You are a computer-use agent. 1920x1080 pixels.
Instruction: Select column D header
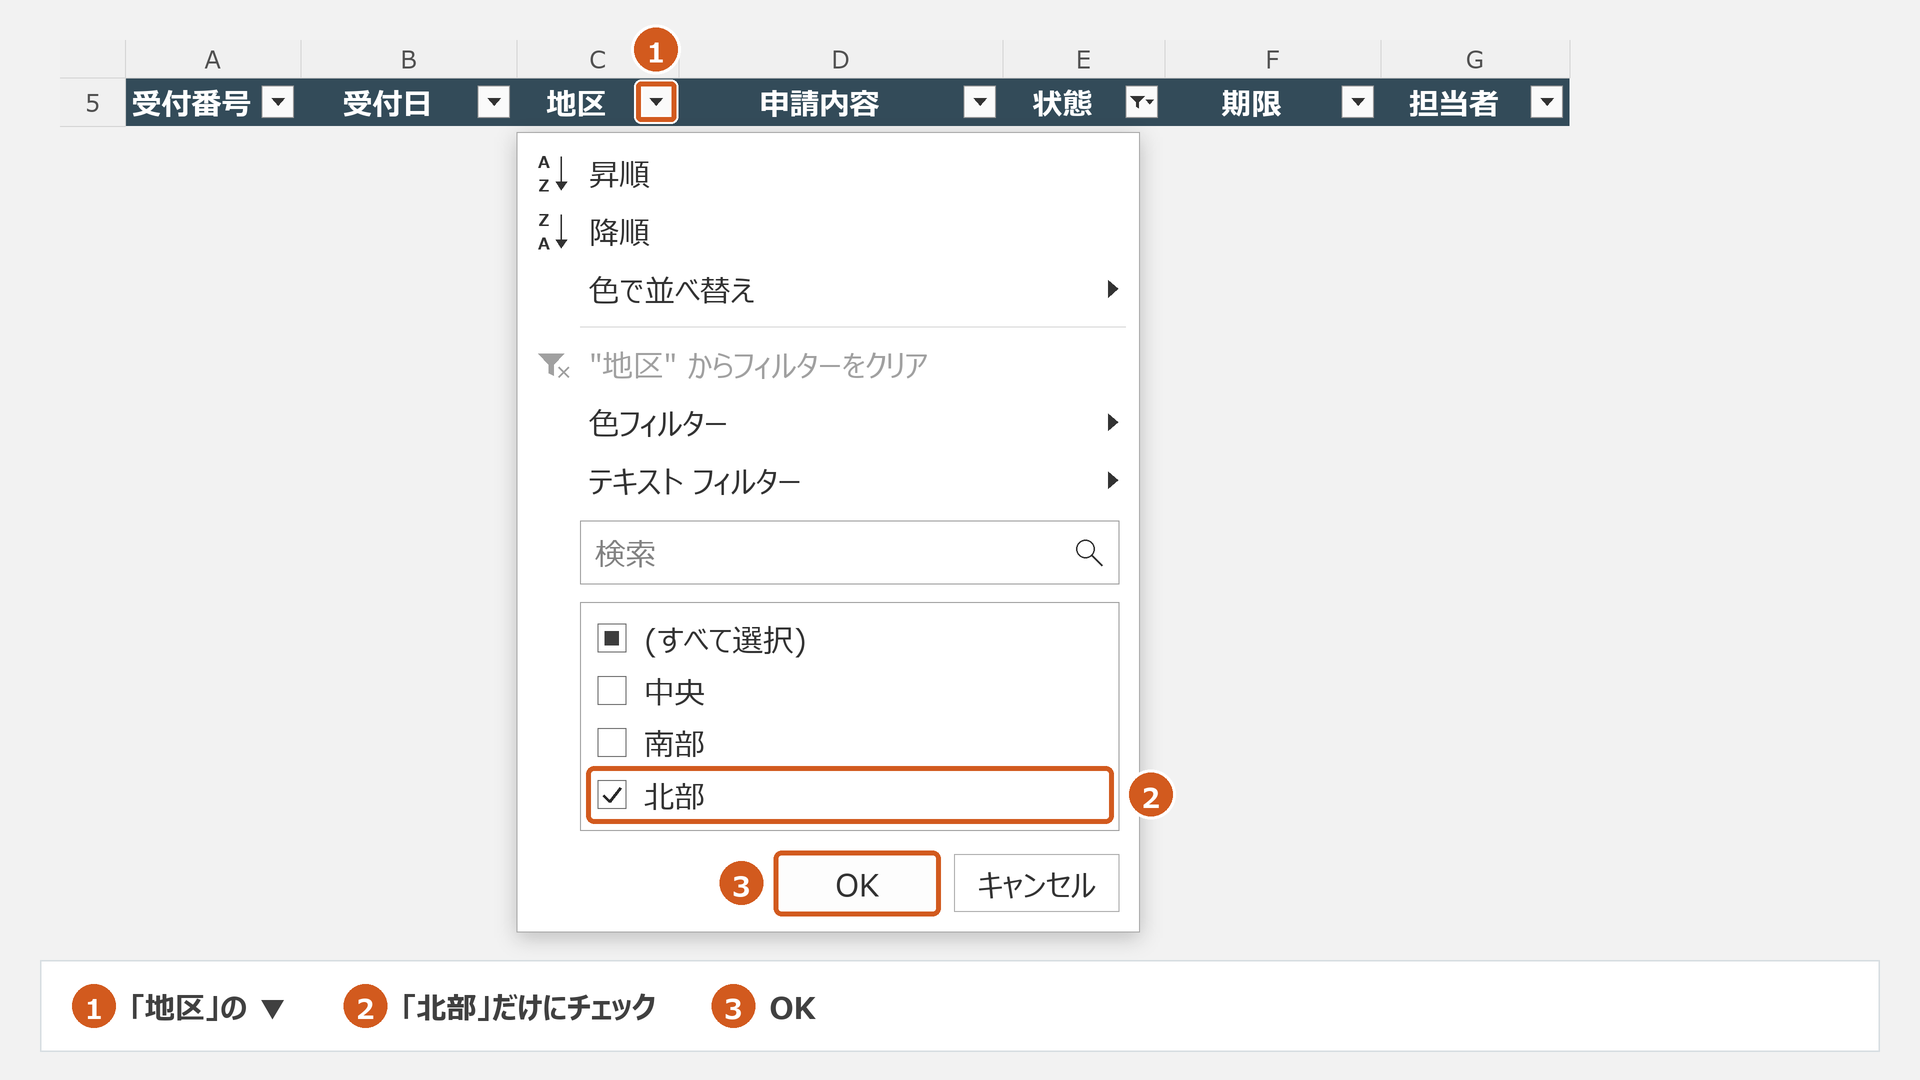(841, 59)
